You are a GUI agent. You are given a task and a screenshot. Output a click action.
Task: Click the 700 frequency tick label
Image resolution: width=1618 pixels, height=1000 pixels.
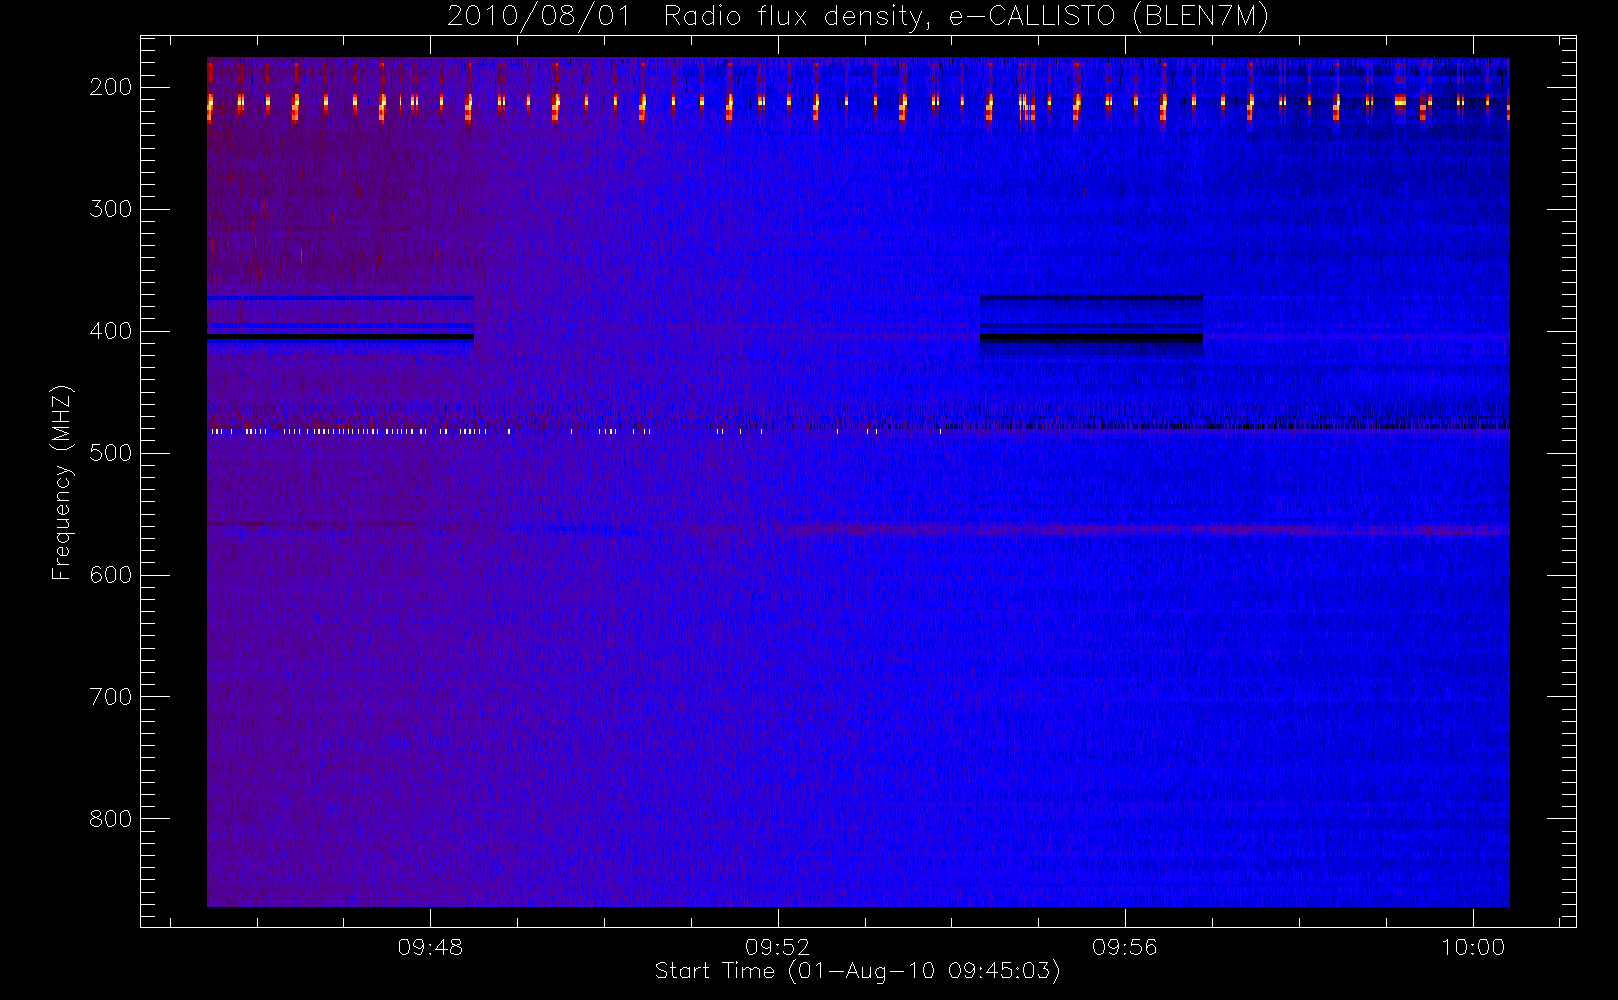[x=111, y=697]
